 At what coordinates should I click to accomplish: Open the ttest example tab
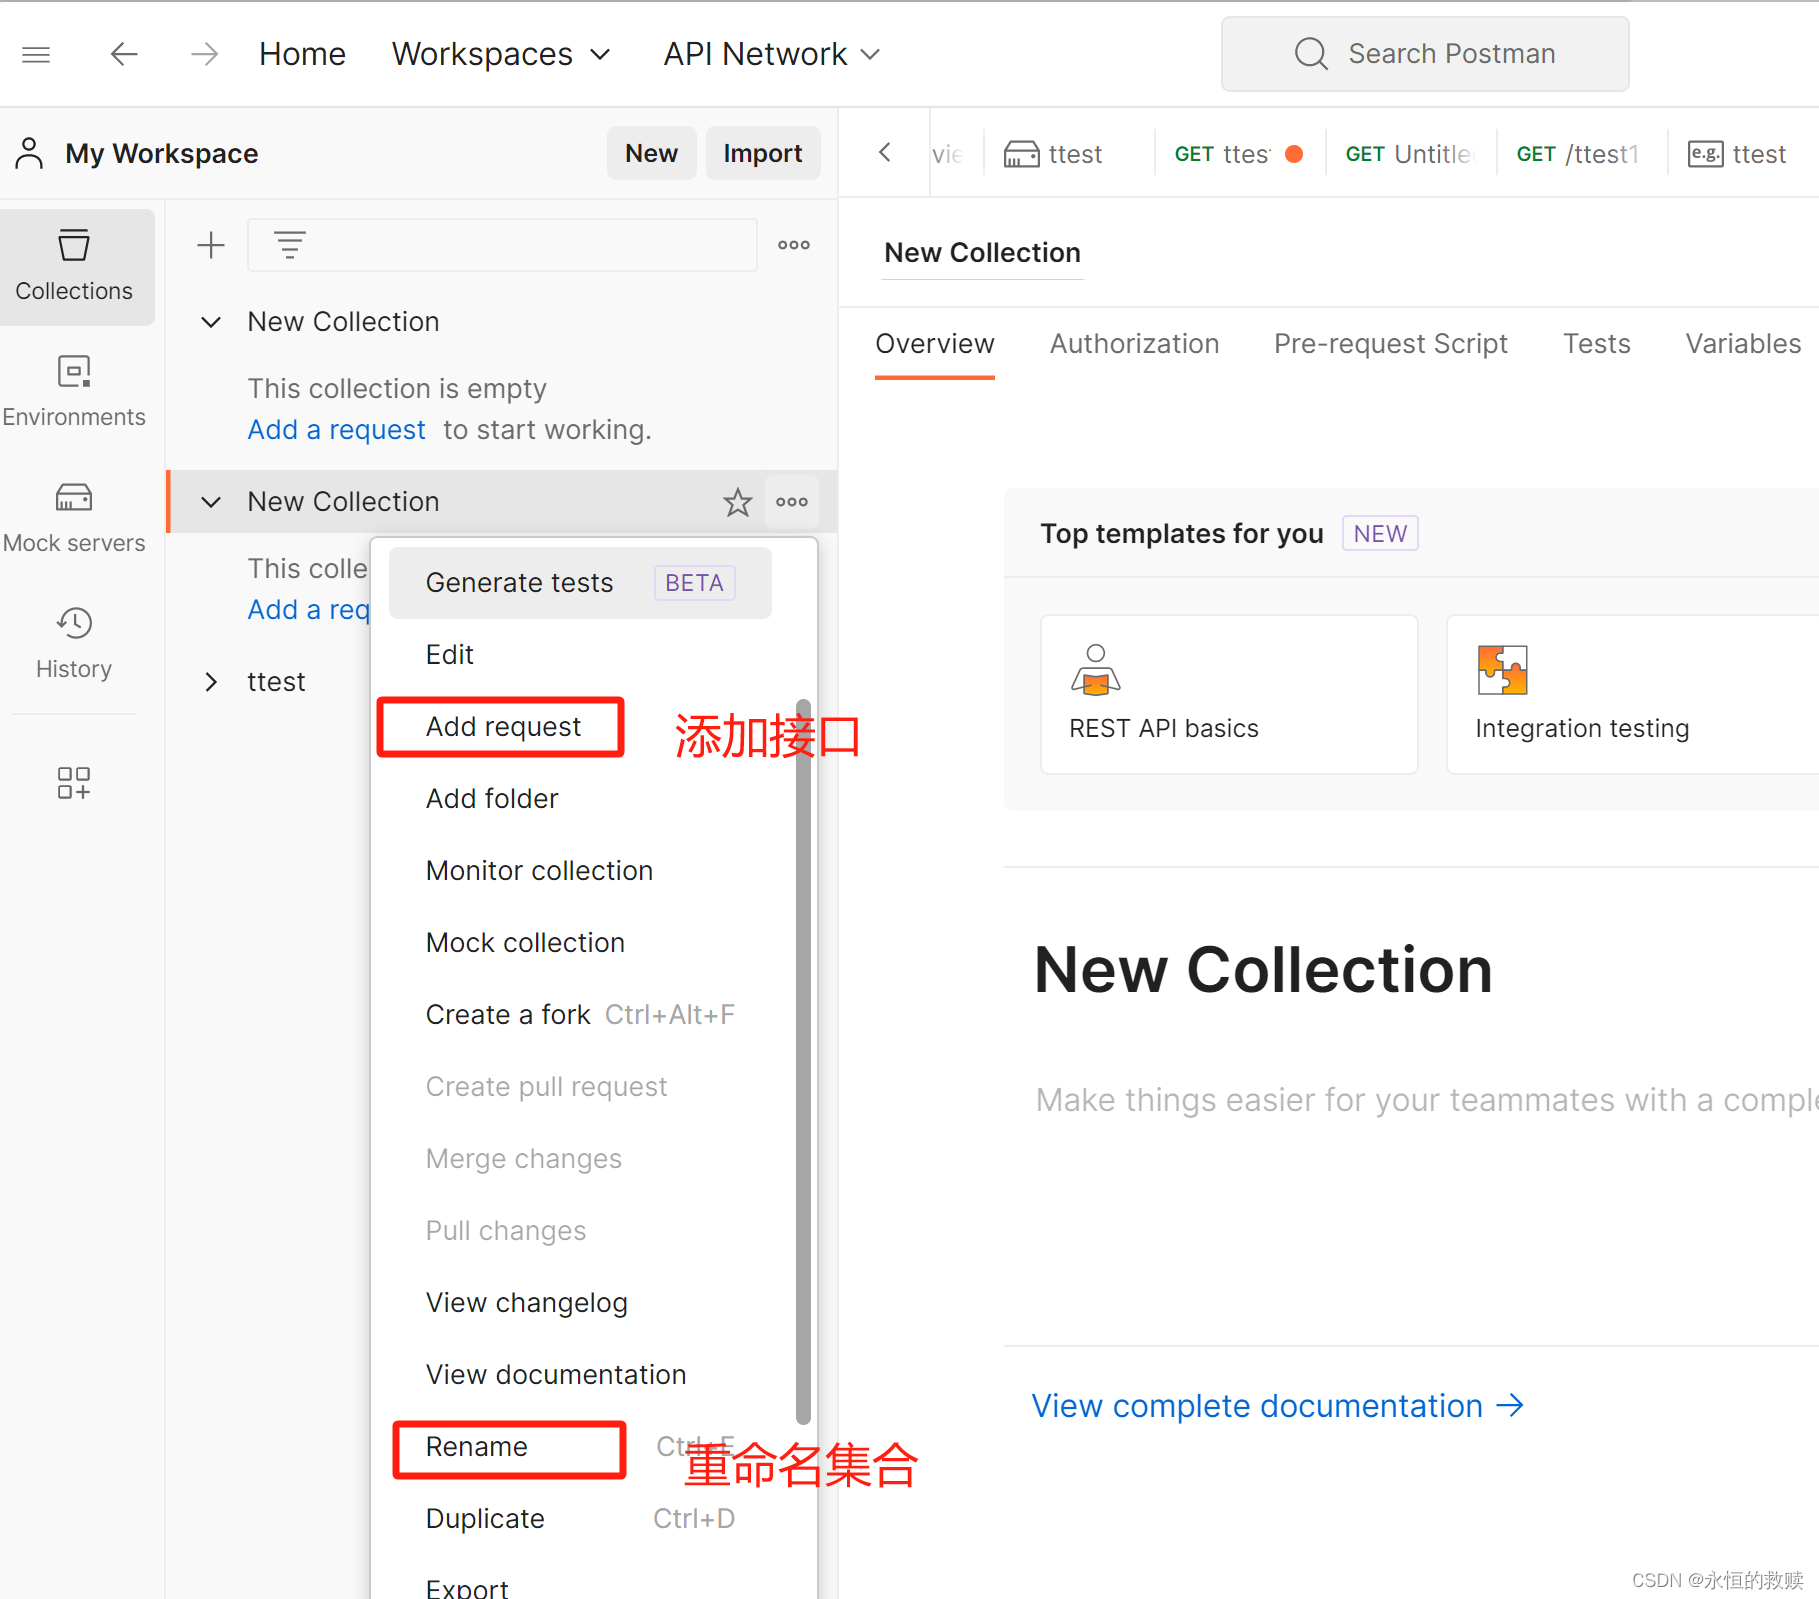pos(1737,154)
